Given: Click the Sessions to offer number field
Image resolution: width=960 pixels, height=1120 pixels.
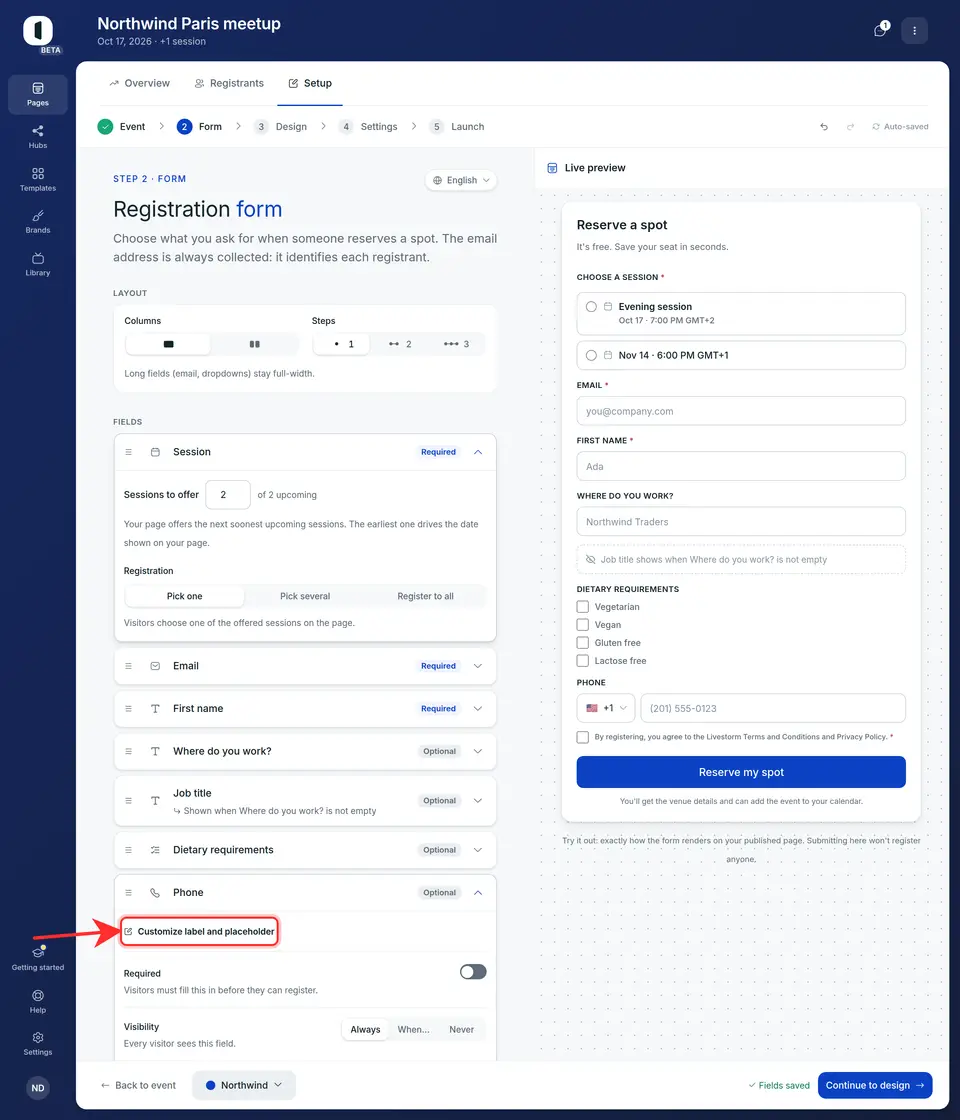Looking at the screenshot, I should (x=228, y=494).
